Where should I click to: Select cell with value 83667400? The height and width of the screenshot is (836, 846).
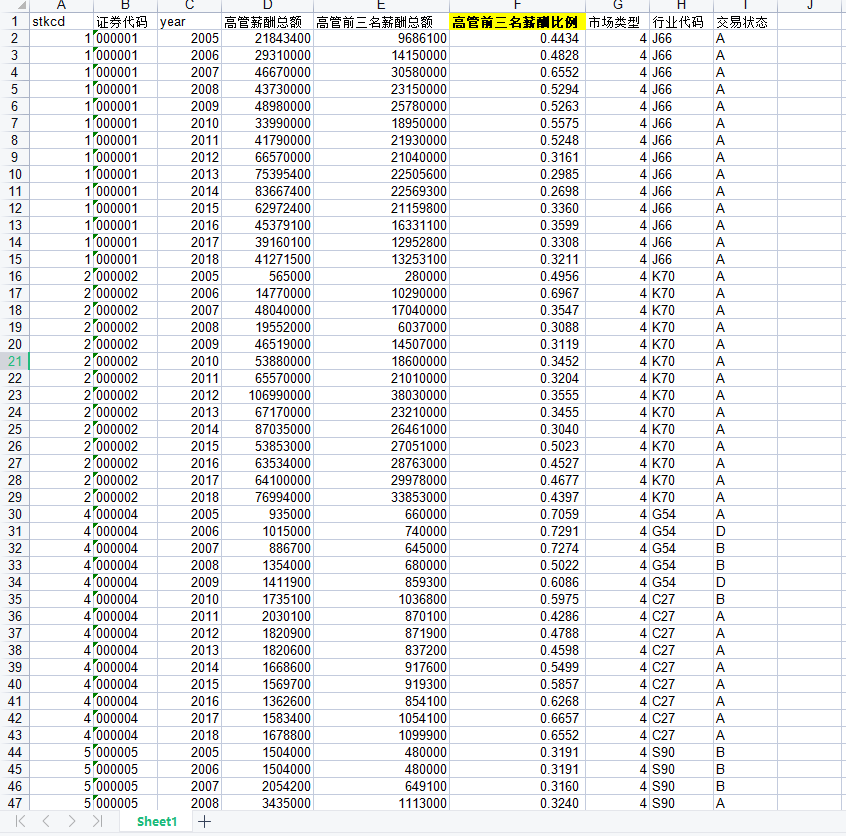pyautogui.click(x=268, y=191)
